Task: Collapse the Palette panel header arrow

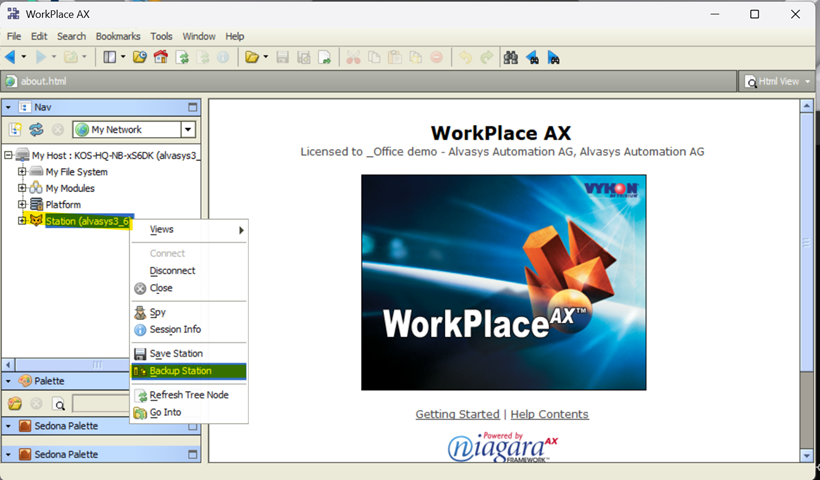Action: pos(8,381)
